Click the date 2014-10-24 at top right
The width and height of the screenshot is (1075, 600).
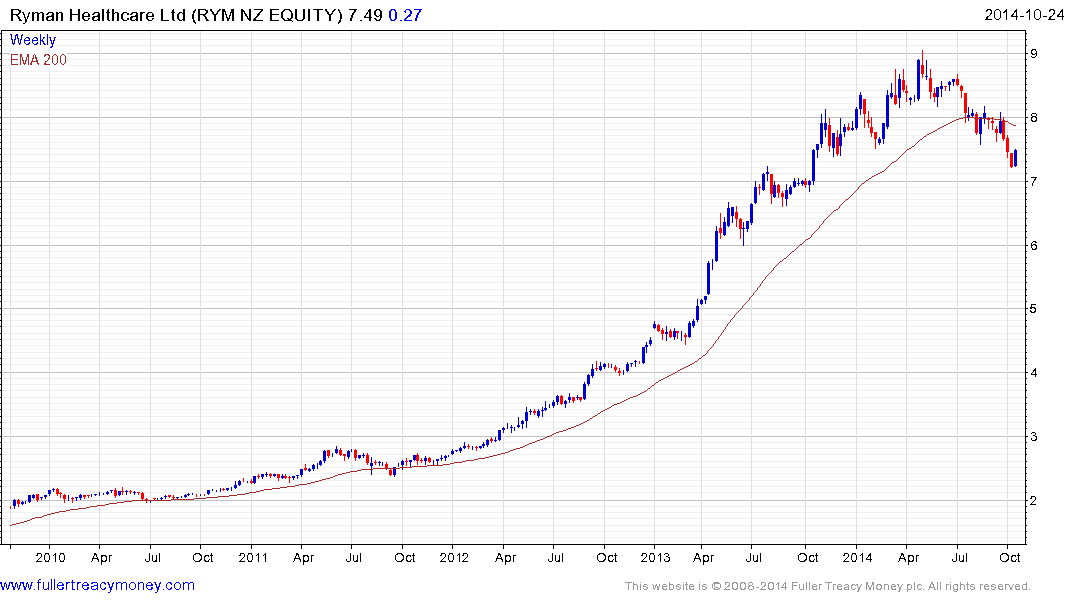(x=1024, y=15)
